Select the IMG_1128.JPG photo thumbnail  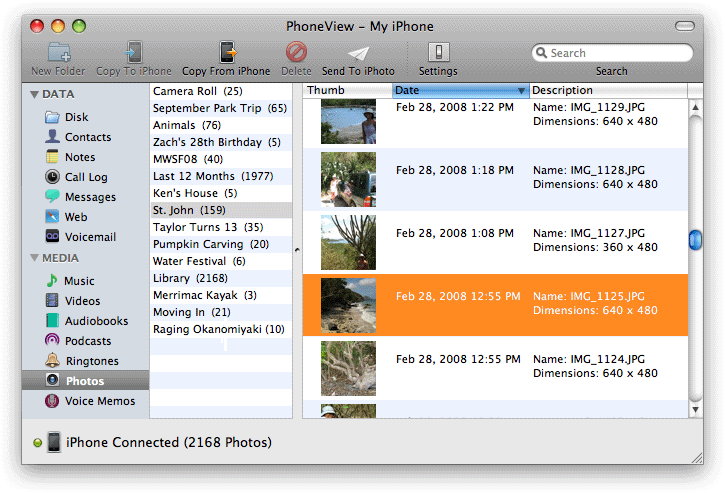point(348,178)
